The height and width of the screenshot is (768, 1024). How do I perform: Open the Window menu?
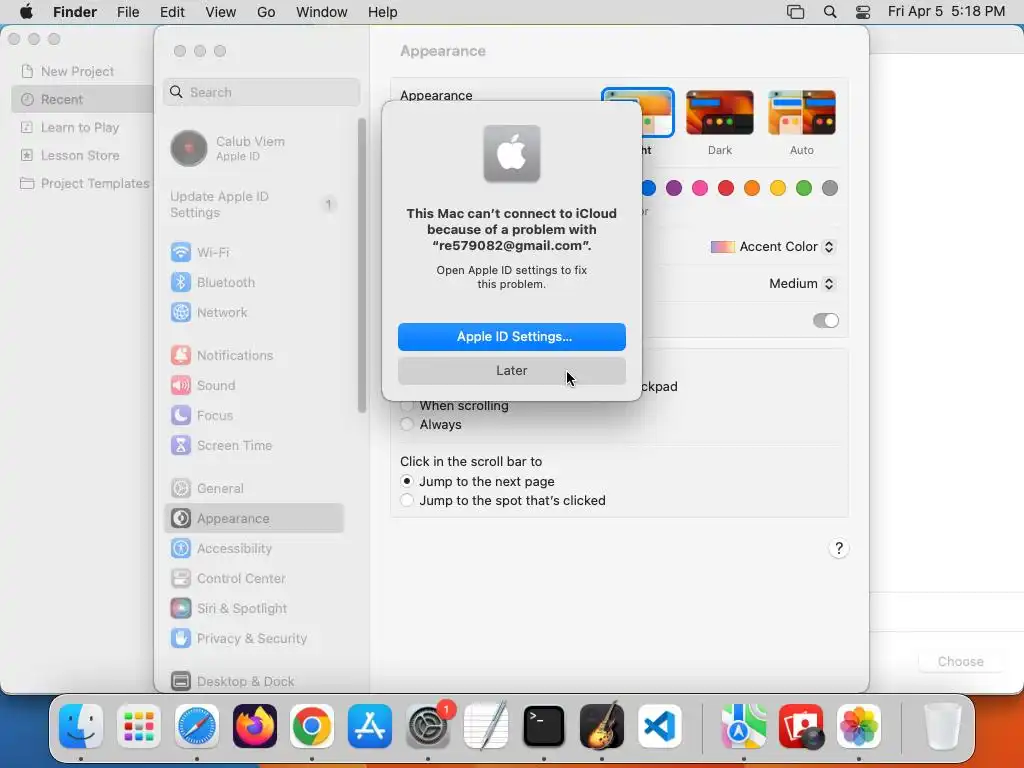[322, 12]
